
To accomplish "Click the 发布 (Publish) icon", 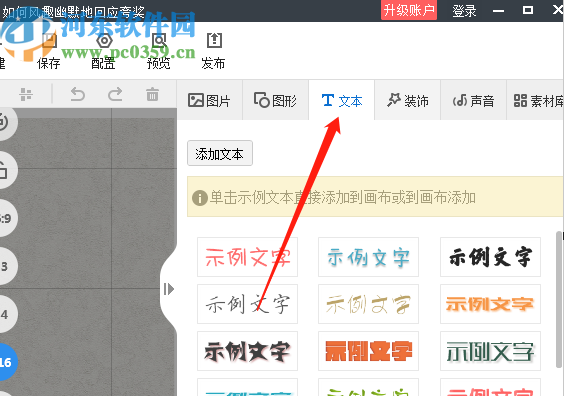I will (x=214, y=41).
